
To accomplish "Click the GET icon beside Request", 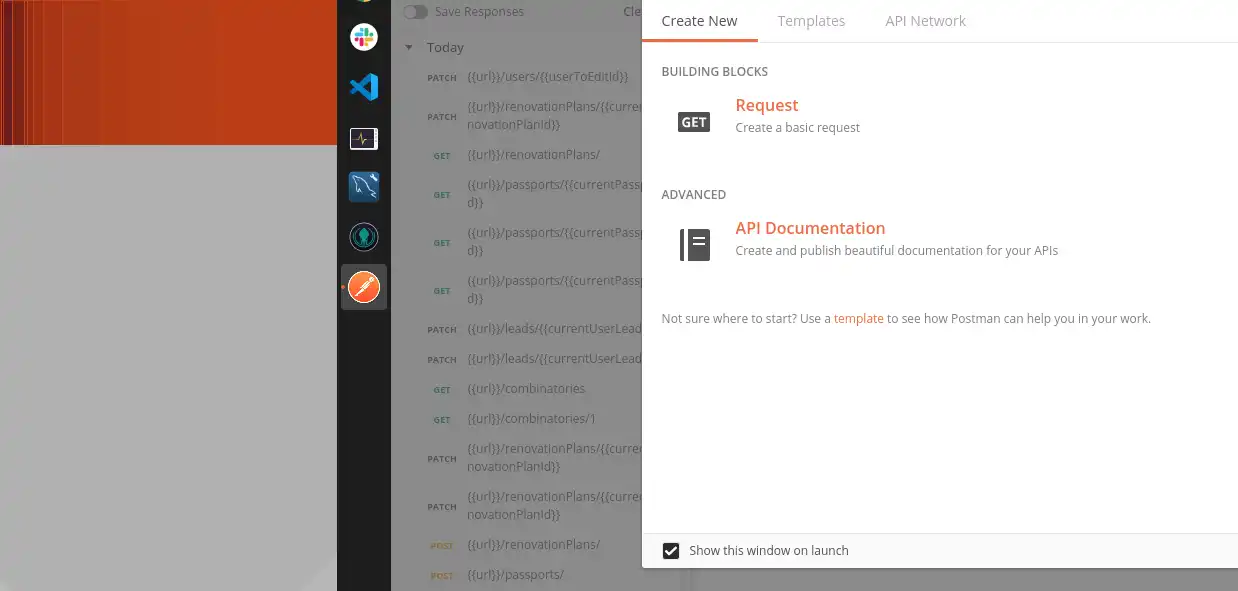I will point(694,122).
